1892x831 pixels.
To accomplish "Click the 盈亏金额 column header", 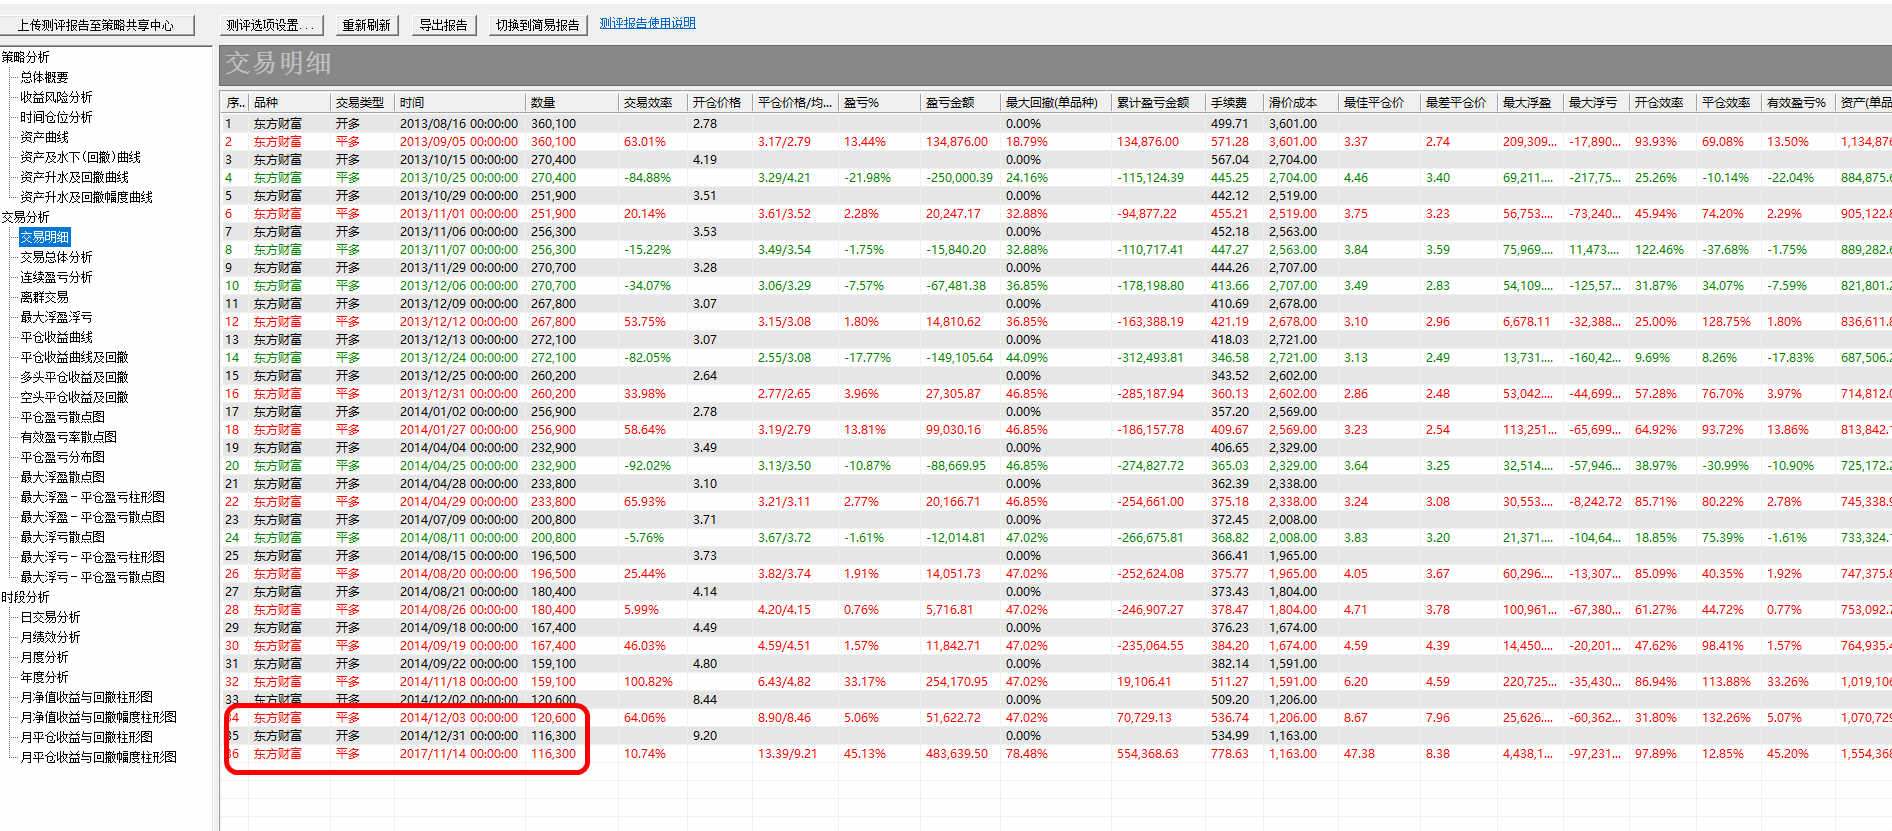I will click(x=950, y=102).
